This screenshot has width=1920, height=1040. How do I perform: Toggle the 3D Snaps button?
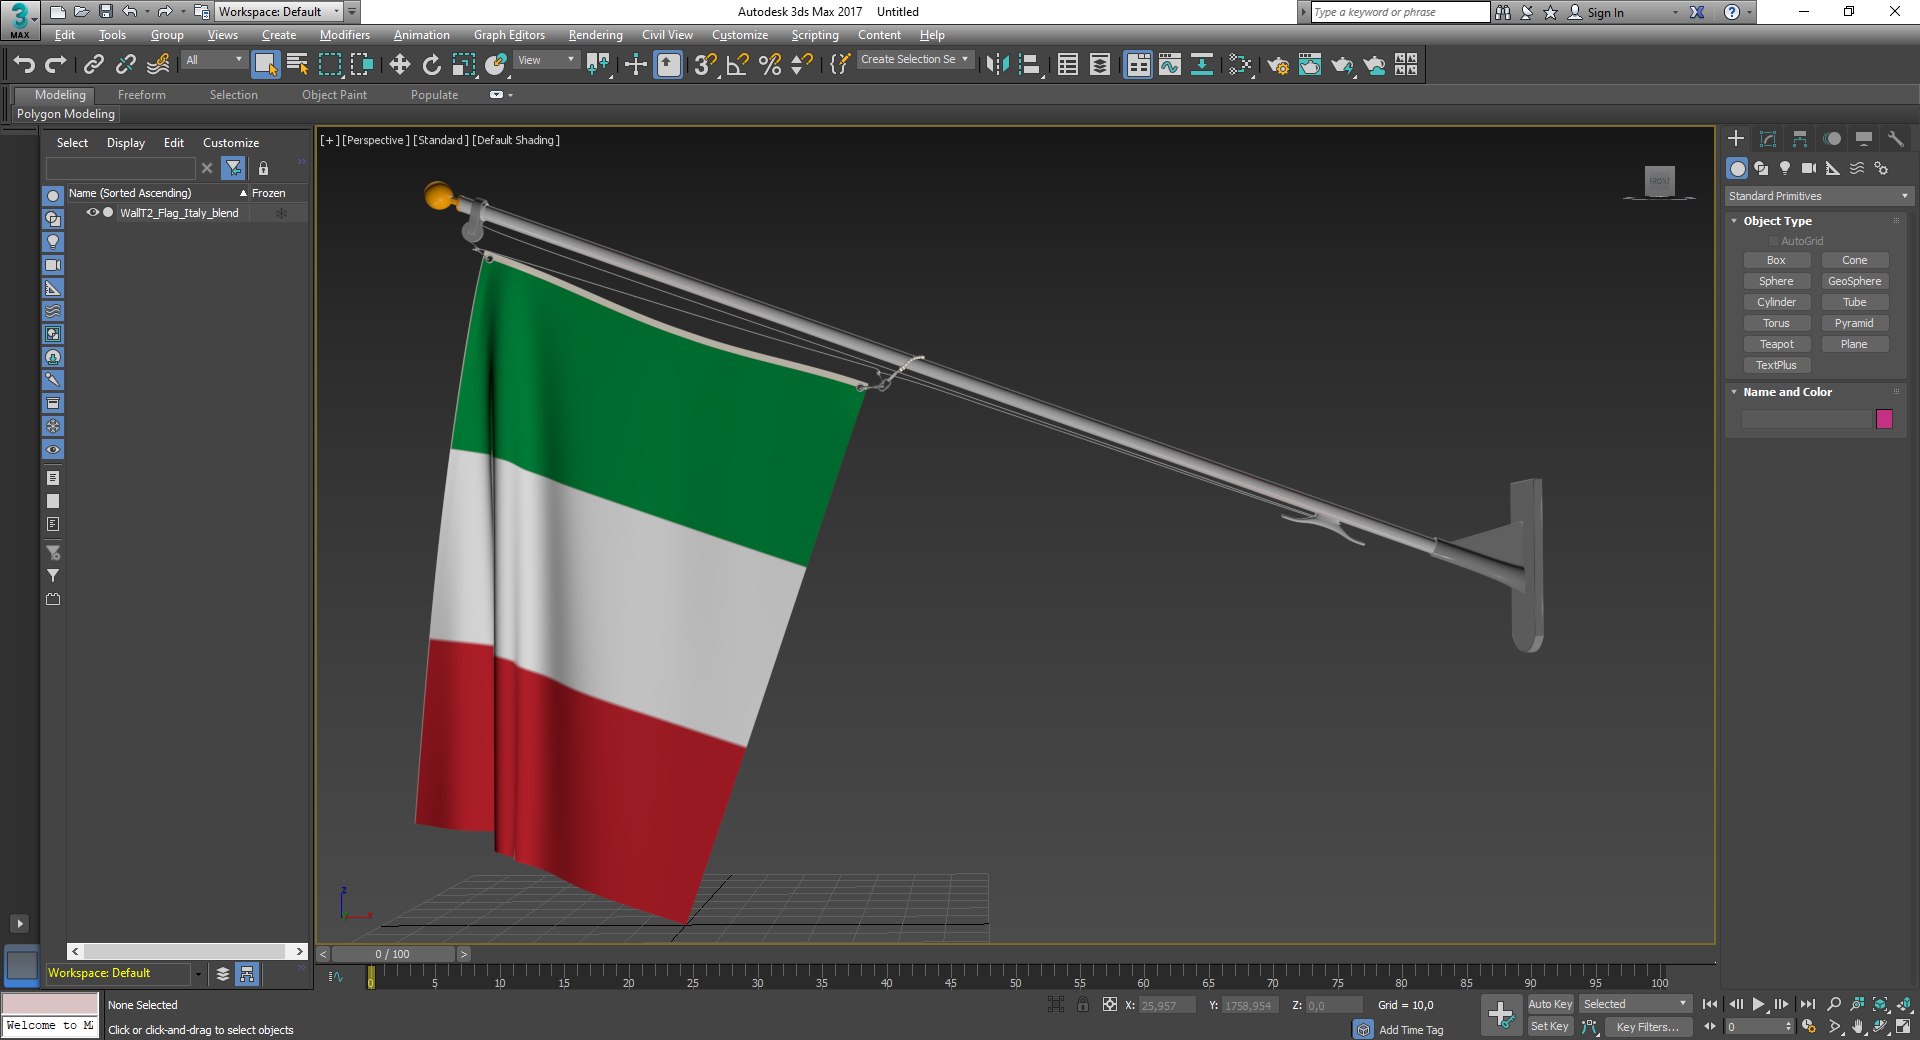coord(705,65)
